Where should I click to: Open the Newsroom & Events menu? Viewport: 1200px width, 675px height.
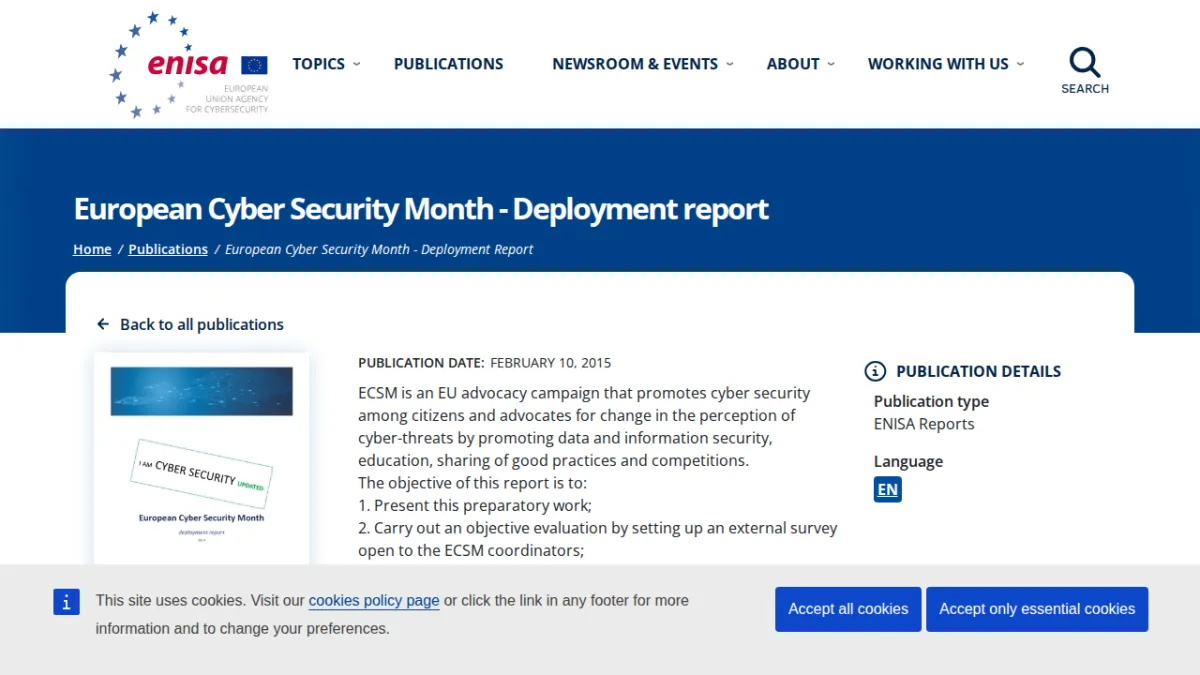coord(635,64)
